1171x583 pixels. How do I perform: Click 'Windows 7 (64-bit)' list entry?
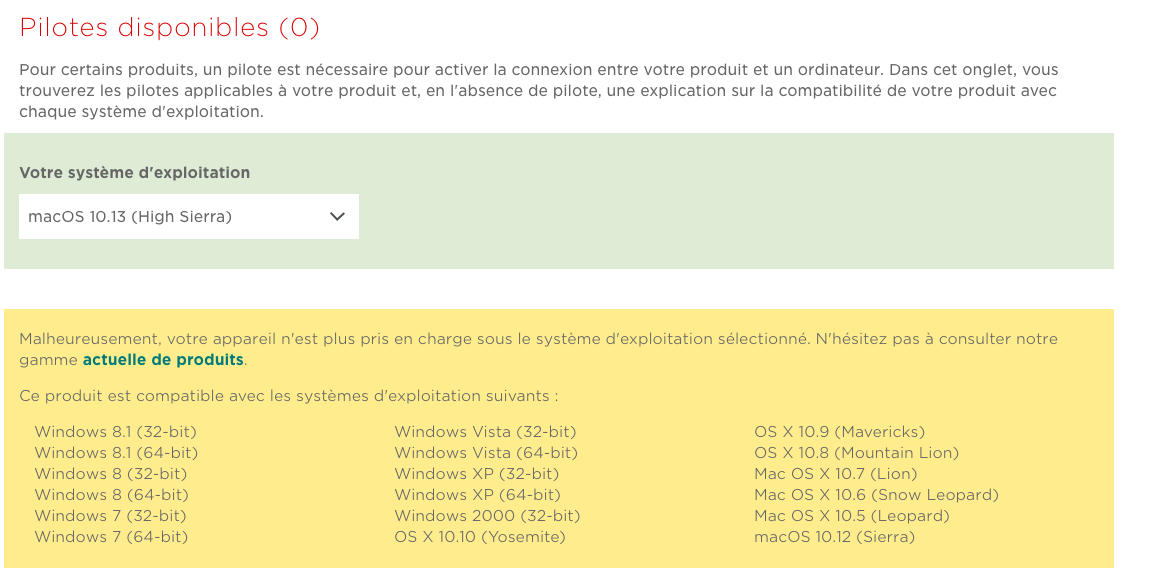tap(111, 537)
